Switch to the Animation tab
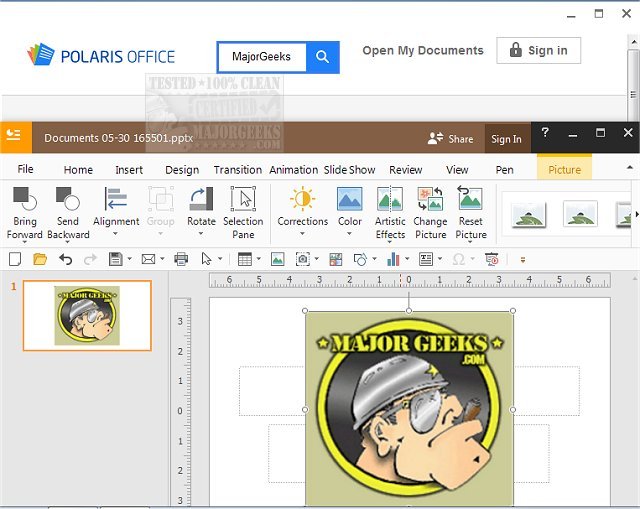640x509 pixels. [x=293, y=170]
